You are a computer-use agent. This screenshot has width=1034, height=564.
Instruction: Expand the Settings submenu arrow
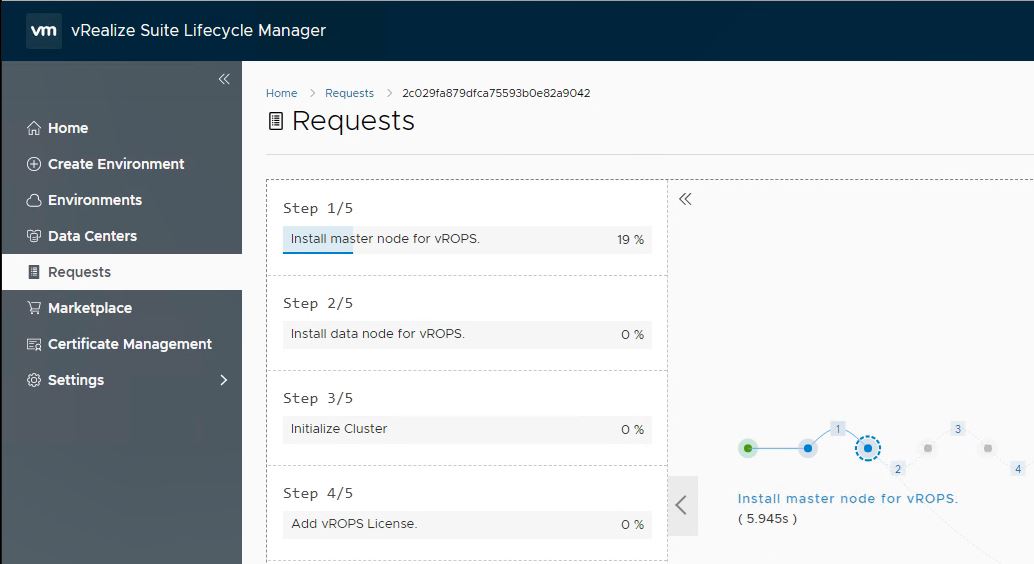224,380
